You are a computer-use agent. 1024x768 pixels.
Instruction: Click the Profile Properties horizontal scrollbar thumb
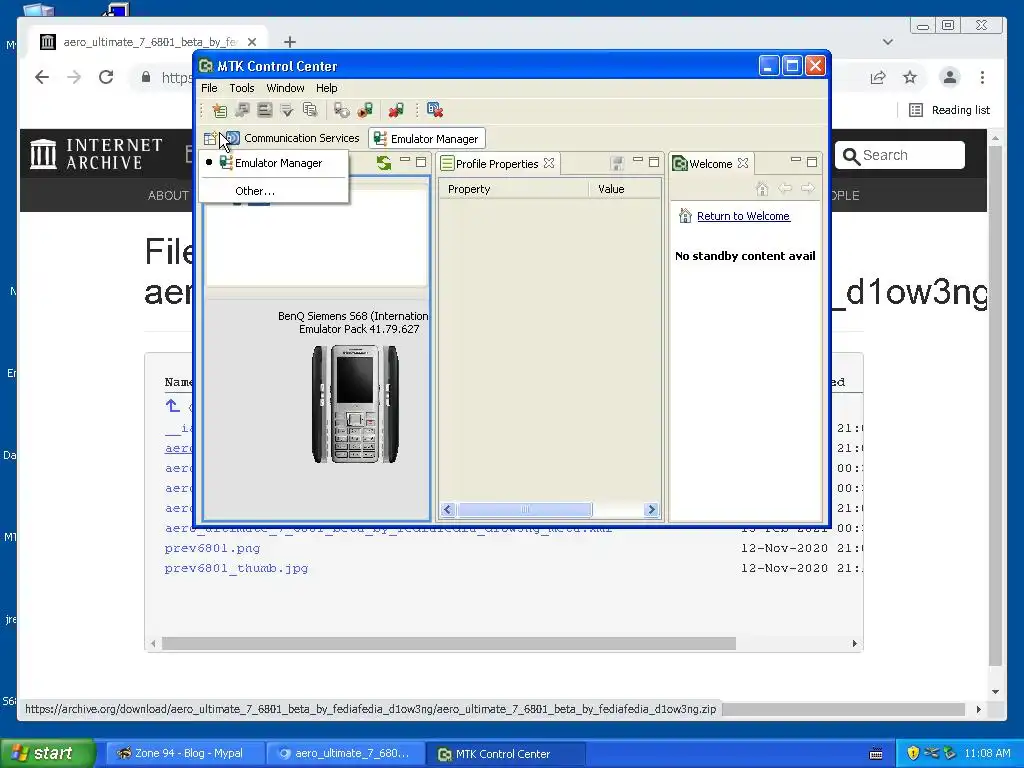[x=524, y=509]
